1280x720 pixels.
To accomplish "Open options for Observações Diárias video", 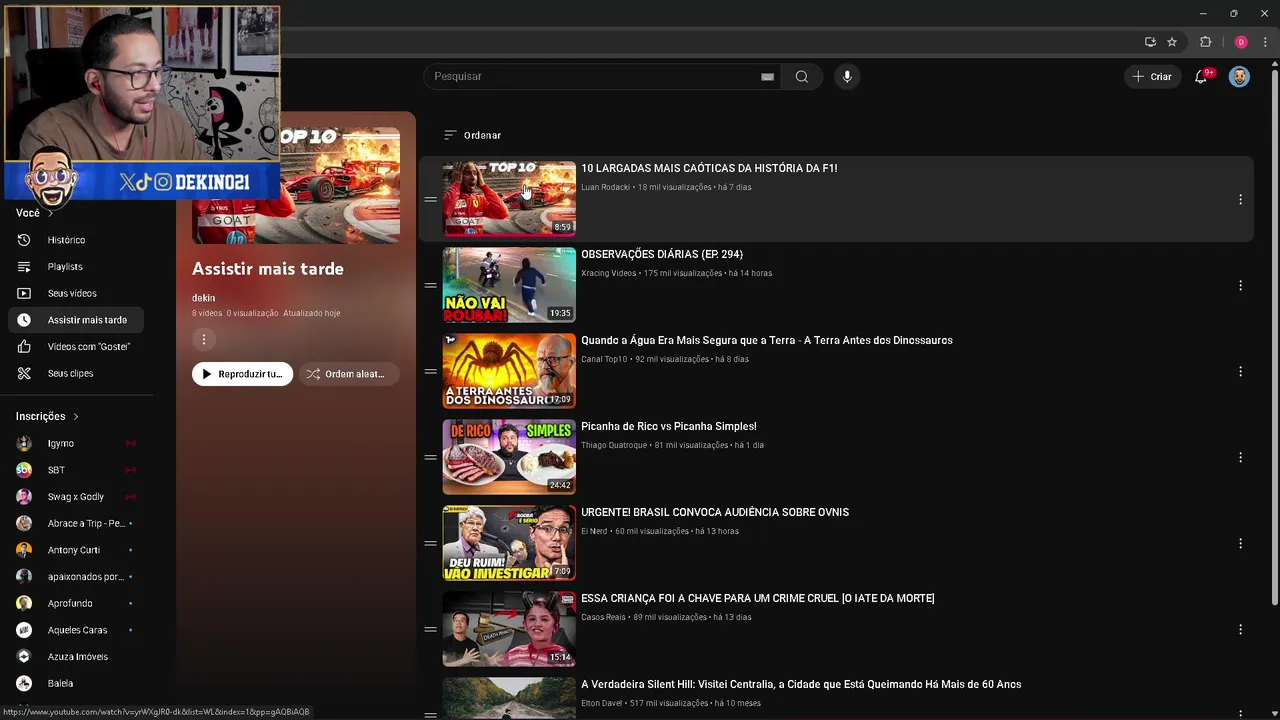I will click(1240, 286).
